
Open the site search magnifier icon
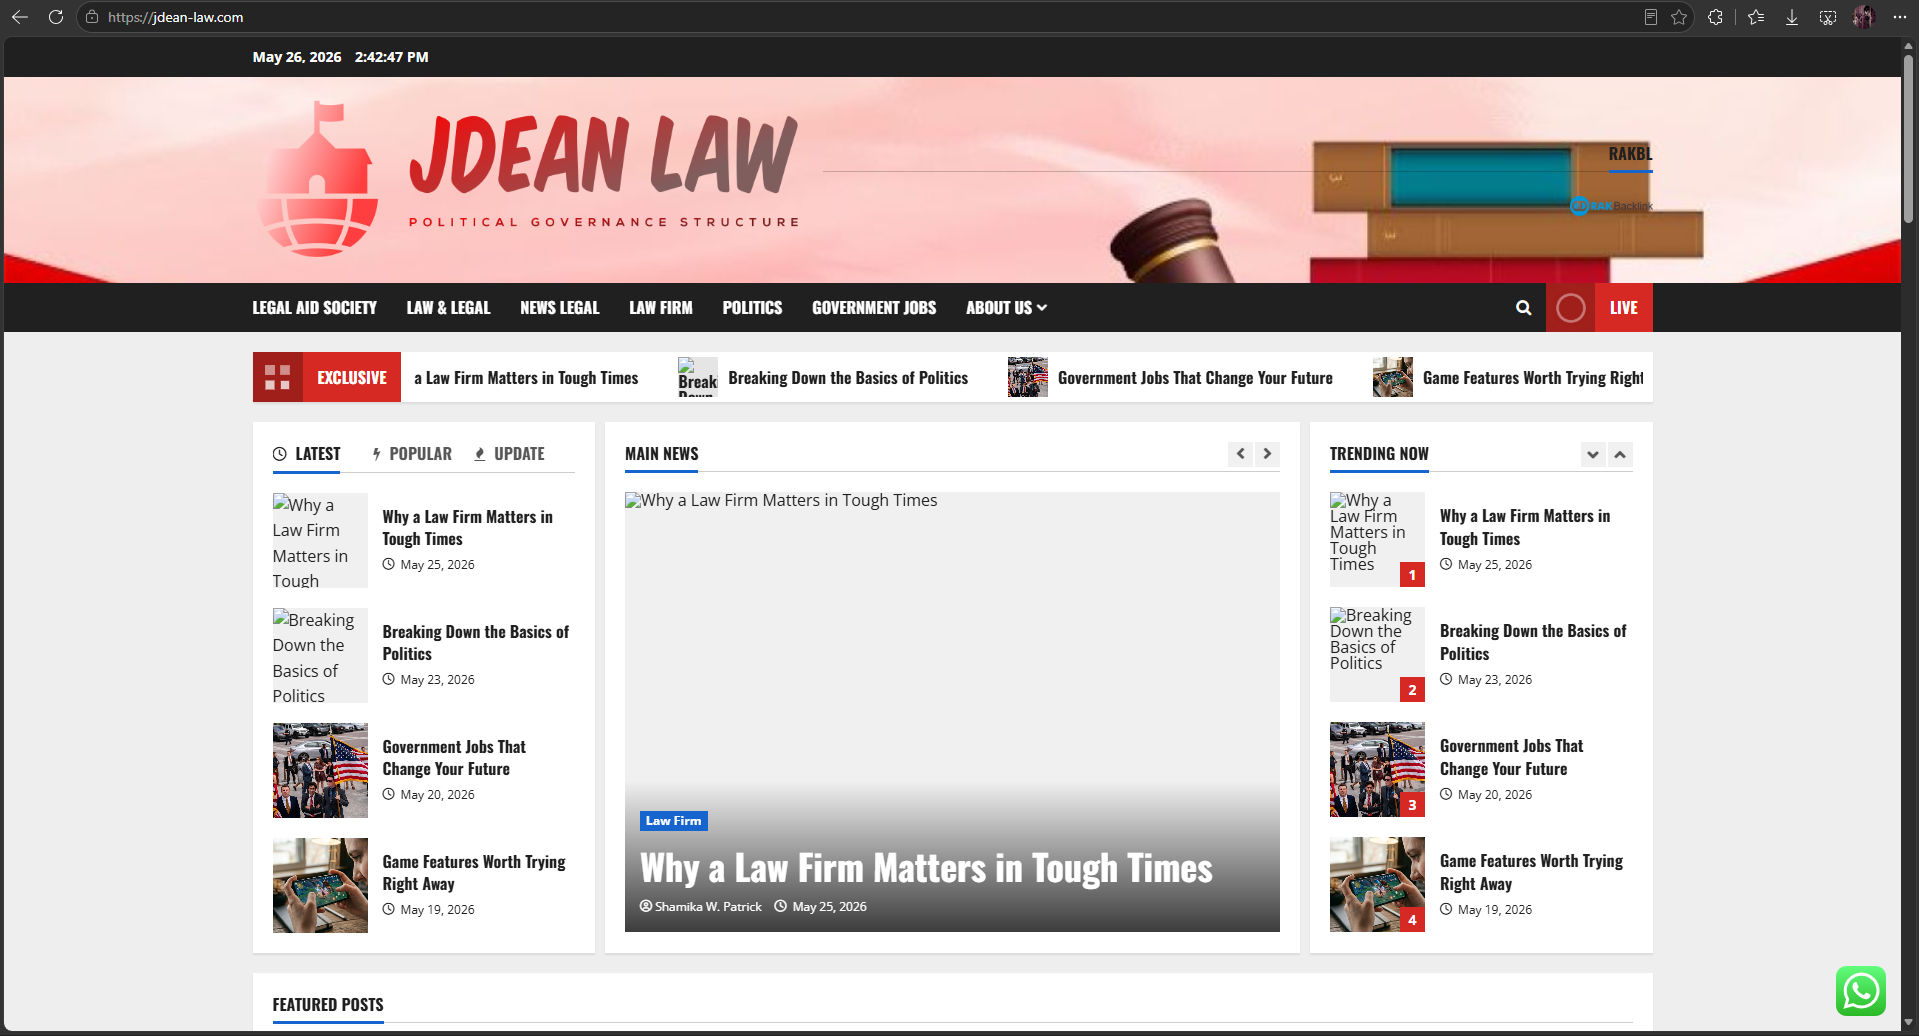(x=1523, y=308)
